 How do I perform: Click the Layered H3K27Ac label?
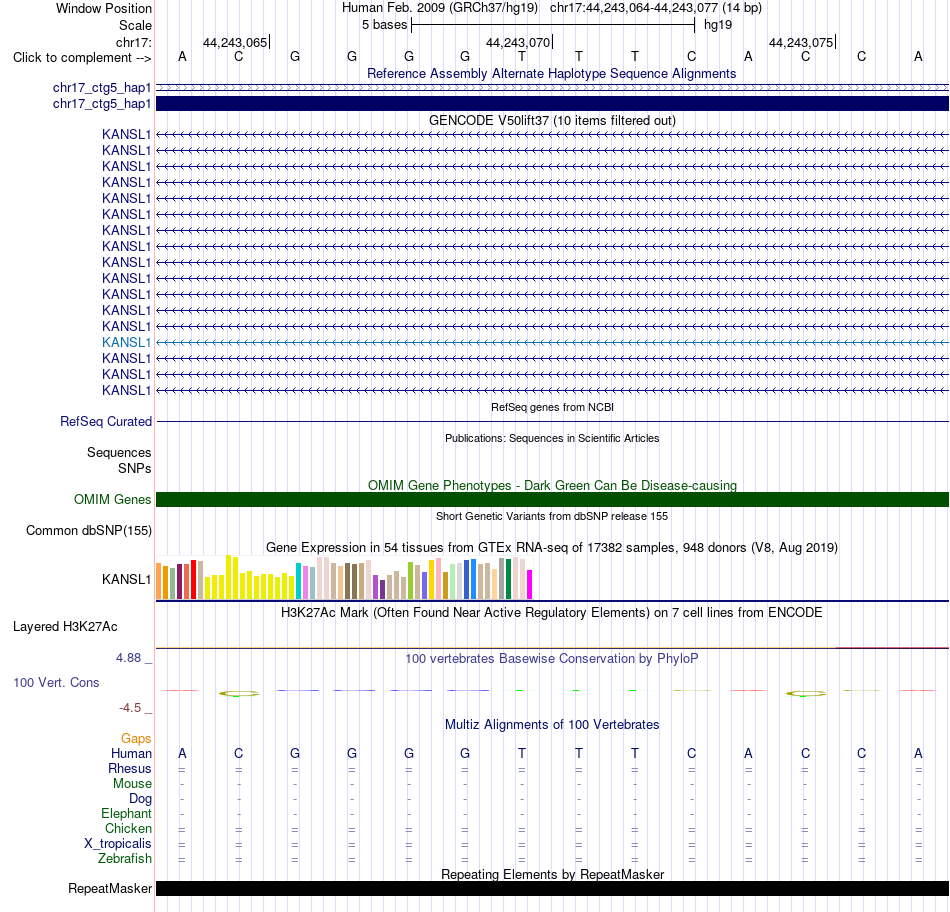point(65,627)
